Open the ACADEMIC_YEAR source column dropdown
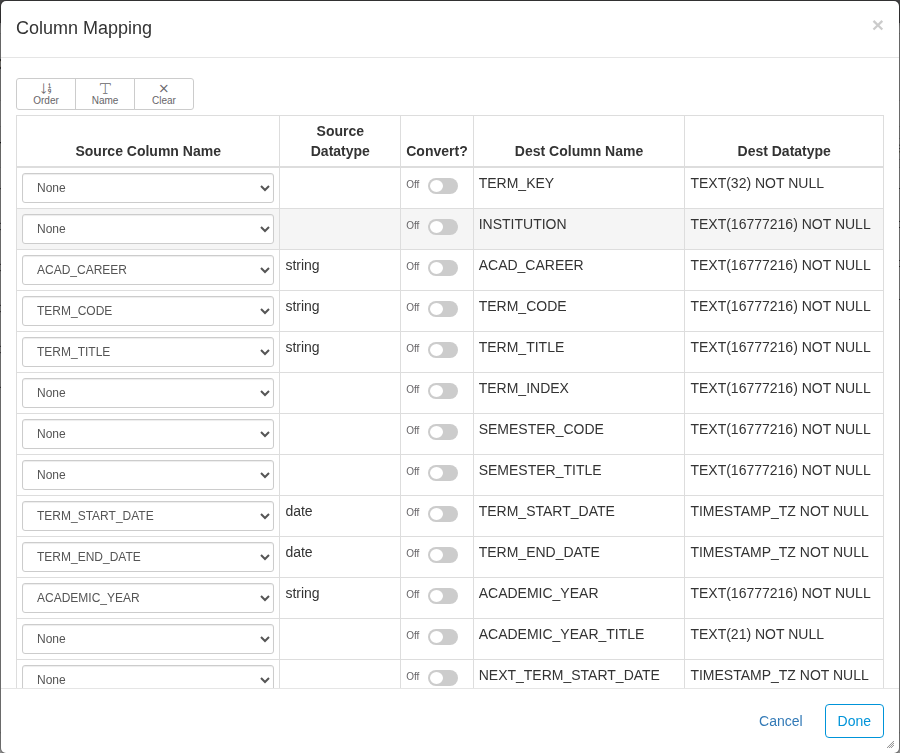 coord(148,598)
